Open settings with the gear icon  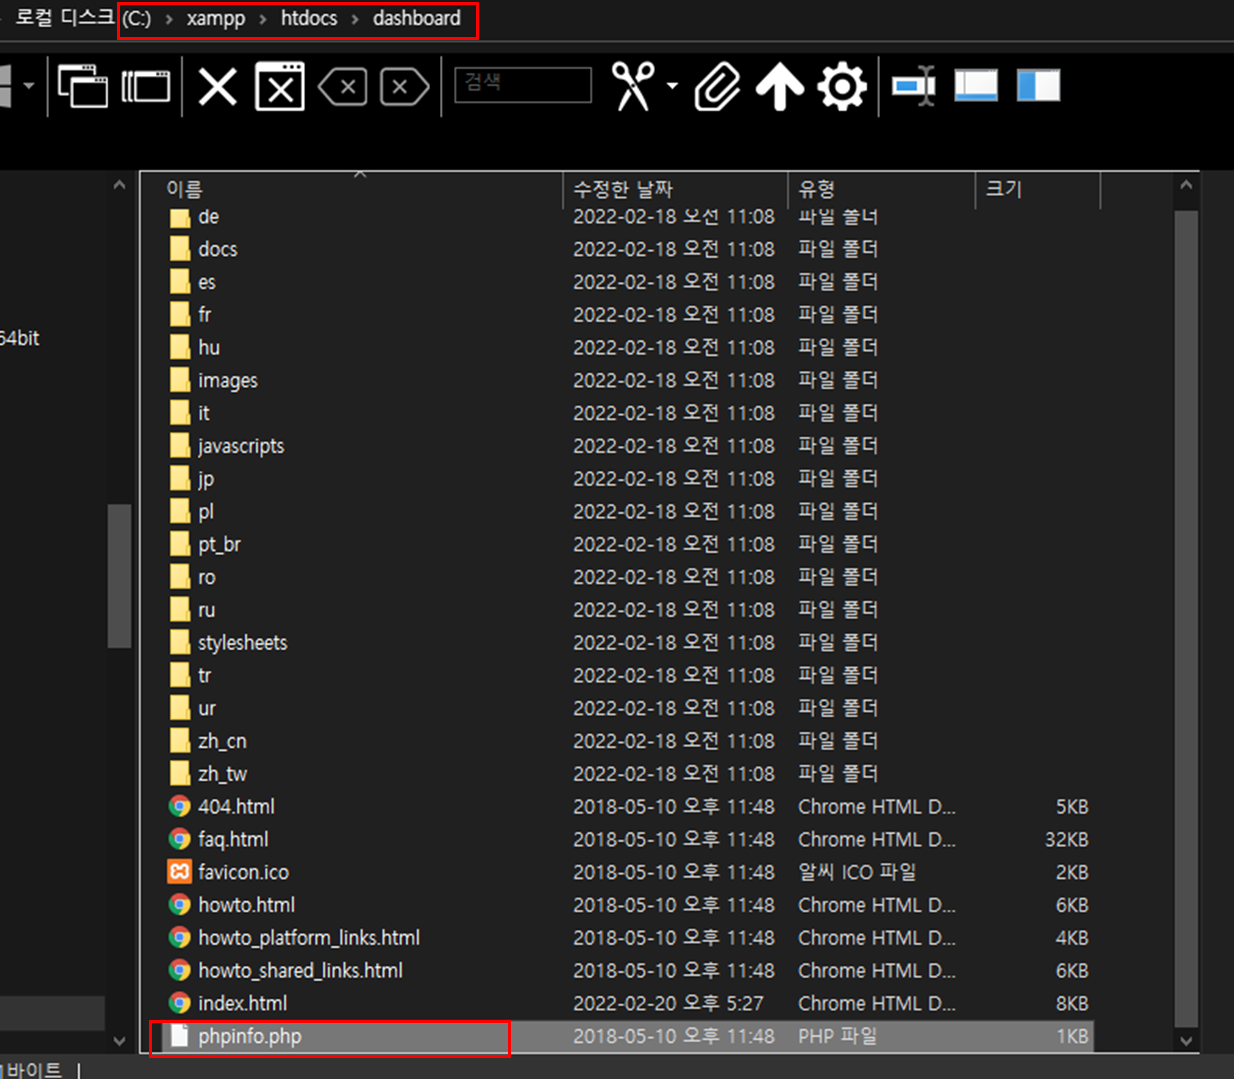[x=842, y=86]
